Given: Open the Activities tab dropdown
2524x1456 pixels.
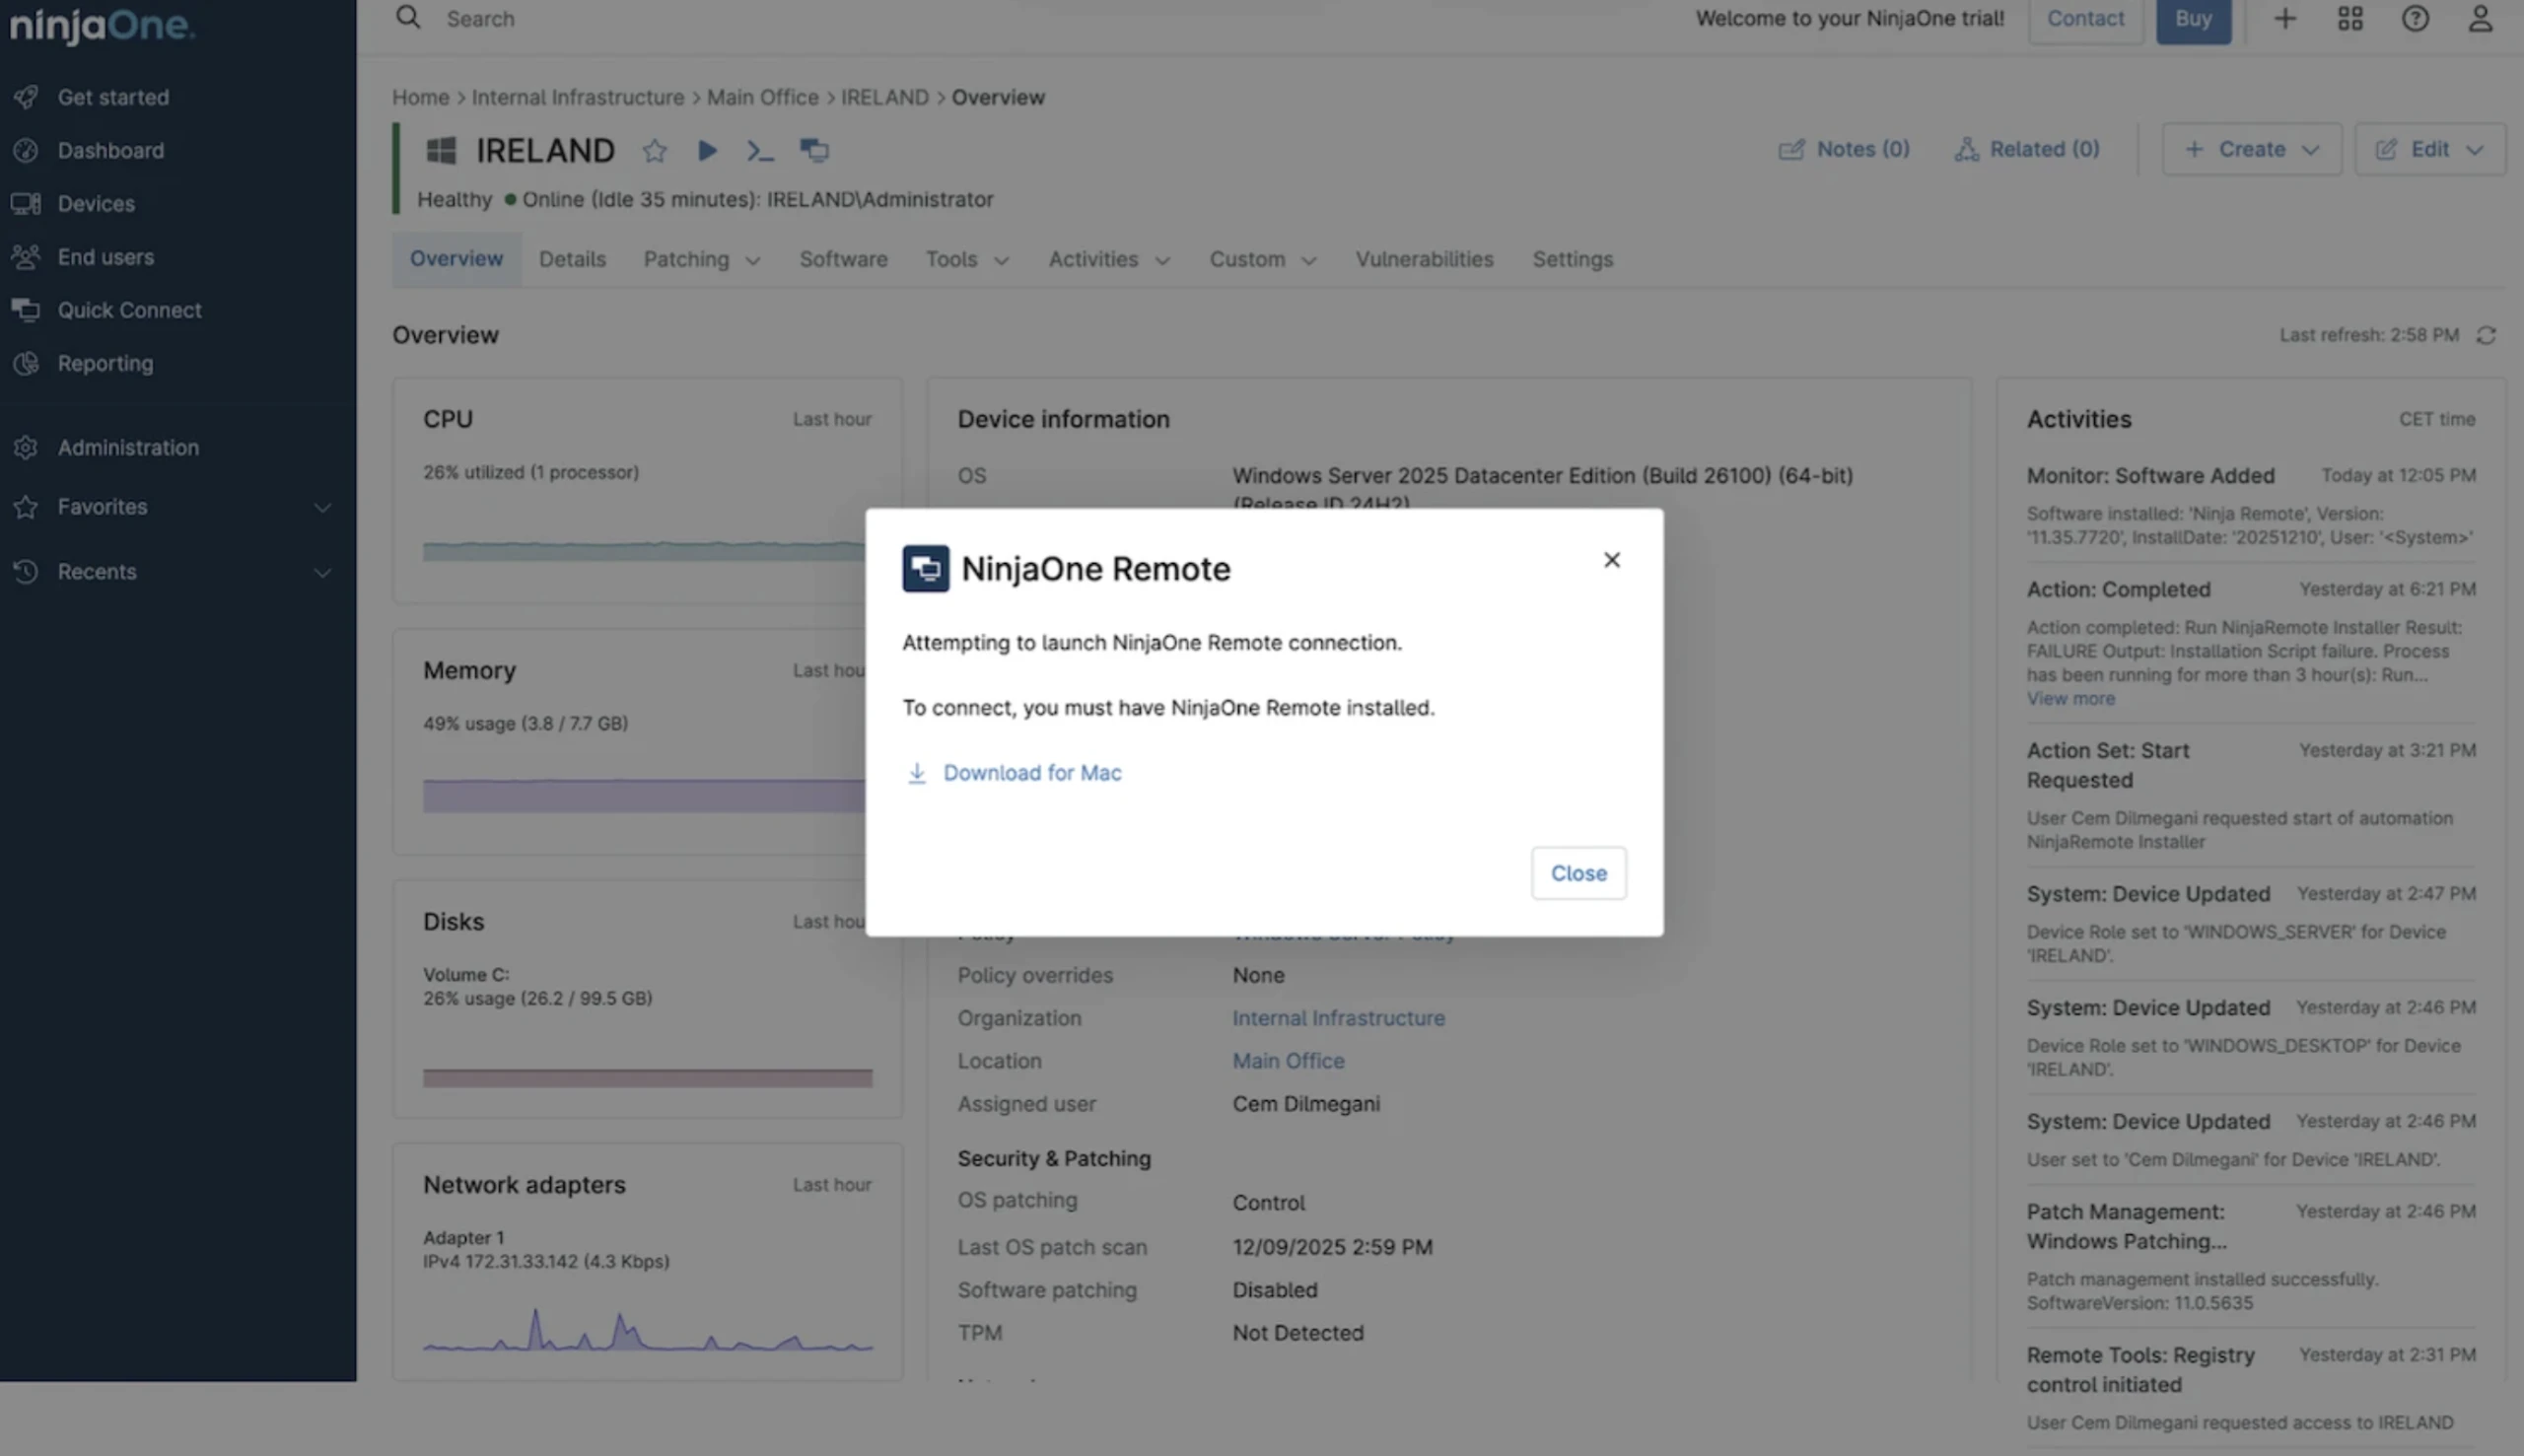Looking at the screenshot, I should [1109, 259].
